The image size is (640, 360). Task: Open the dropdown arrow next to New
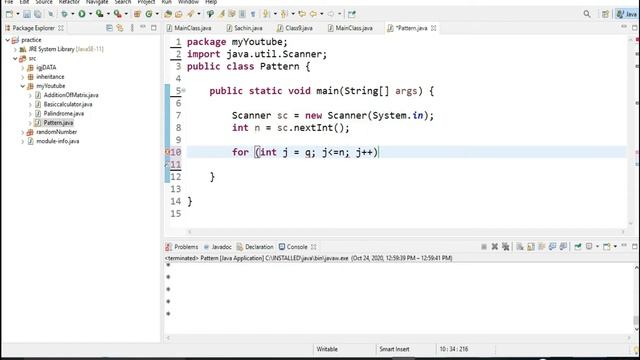click(x=18, y=14)
